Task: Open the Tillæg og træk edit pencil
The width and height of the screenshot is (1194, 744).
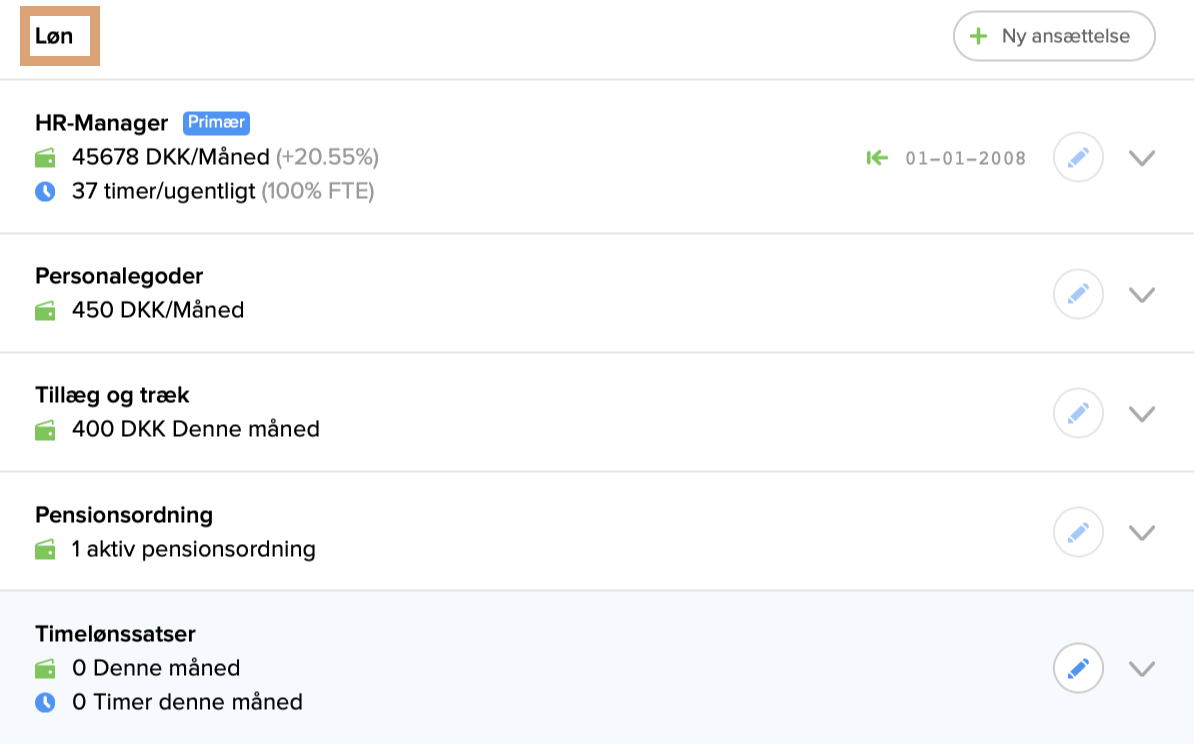Action: click(1078, 413)
